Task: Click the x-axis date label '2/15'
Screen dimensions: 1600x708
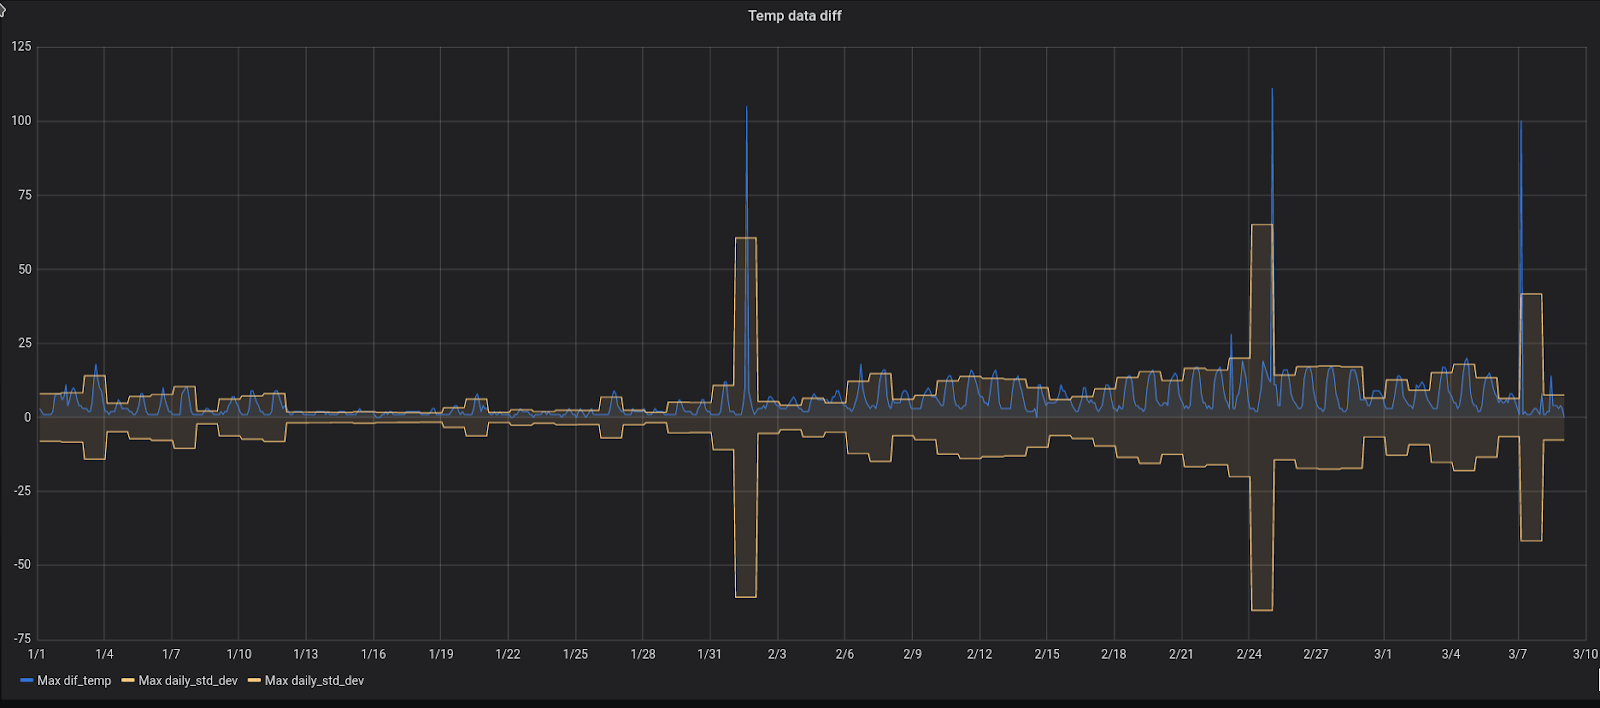Action: 1047,654
